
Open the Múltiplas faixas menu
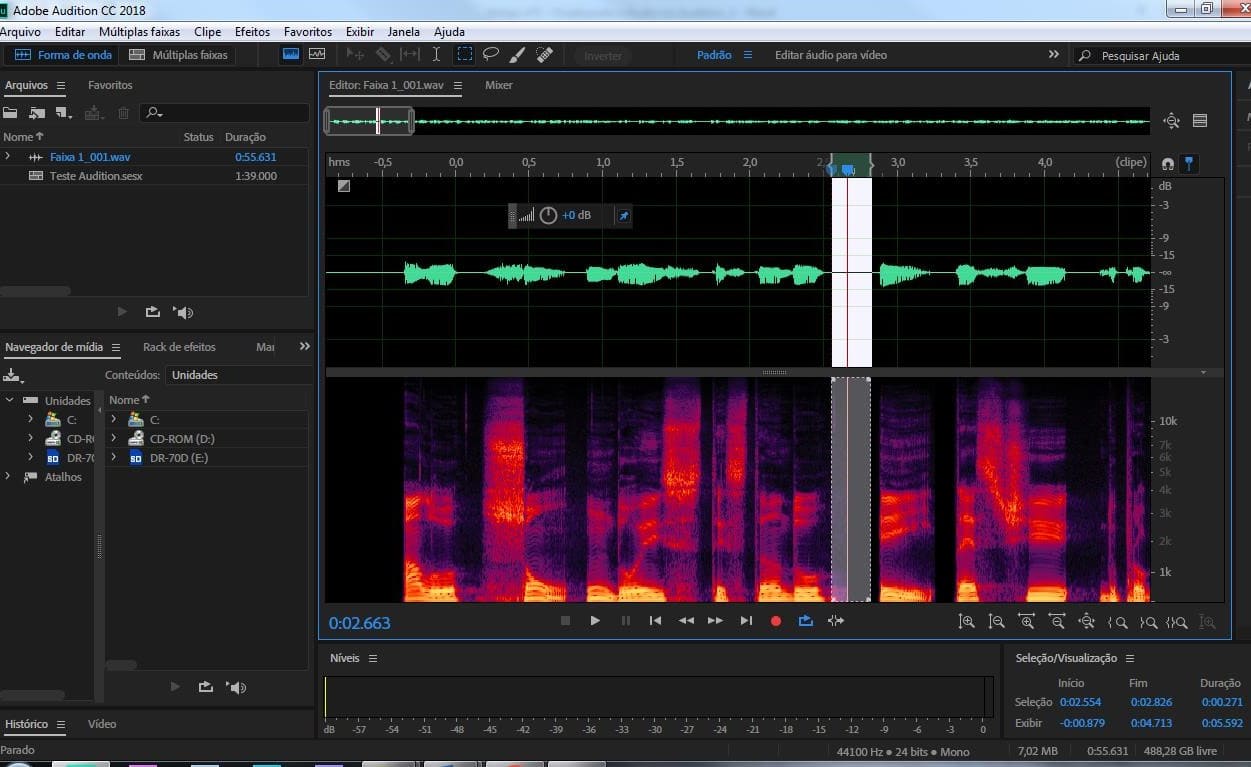click(x=139, y=32)
